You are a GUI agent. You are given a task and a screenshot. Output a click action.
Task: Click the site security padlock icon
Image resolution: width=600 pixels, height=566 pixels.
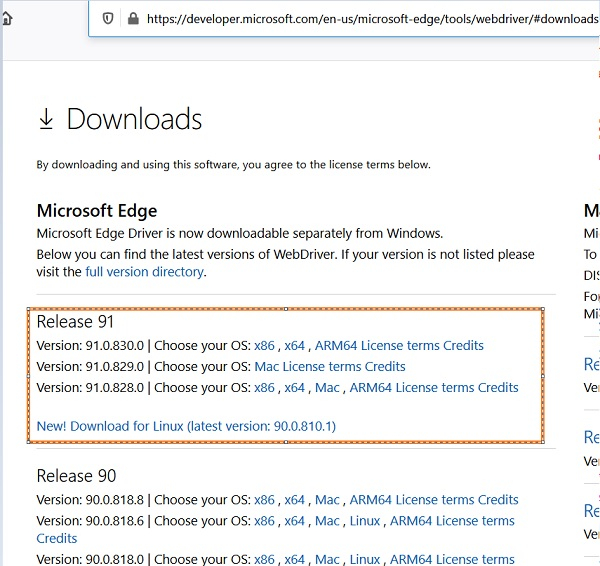(x=133, y=18)
